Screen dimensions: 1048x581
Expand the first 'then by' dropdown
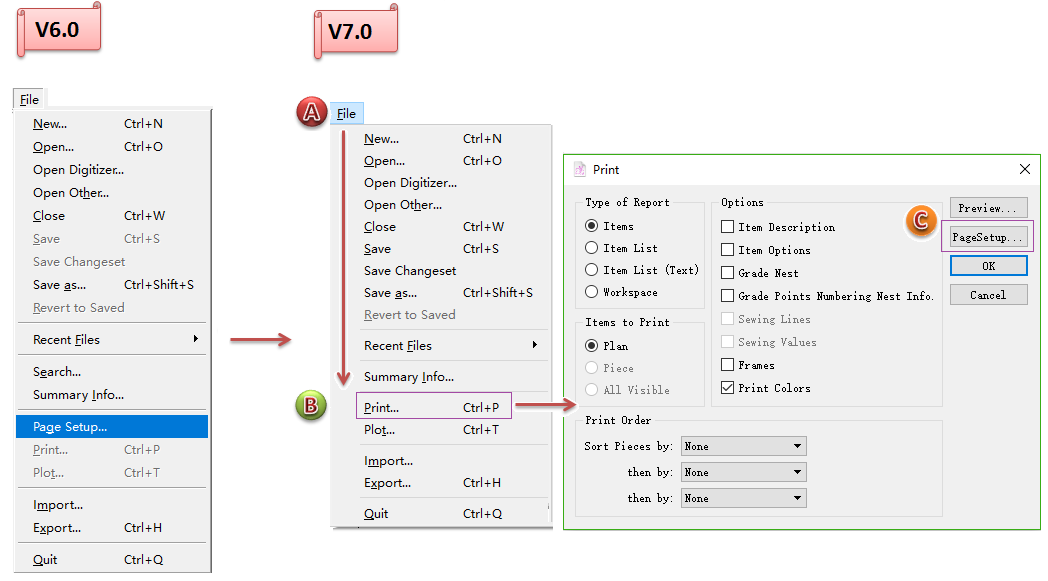tap(743, 472)
